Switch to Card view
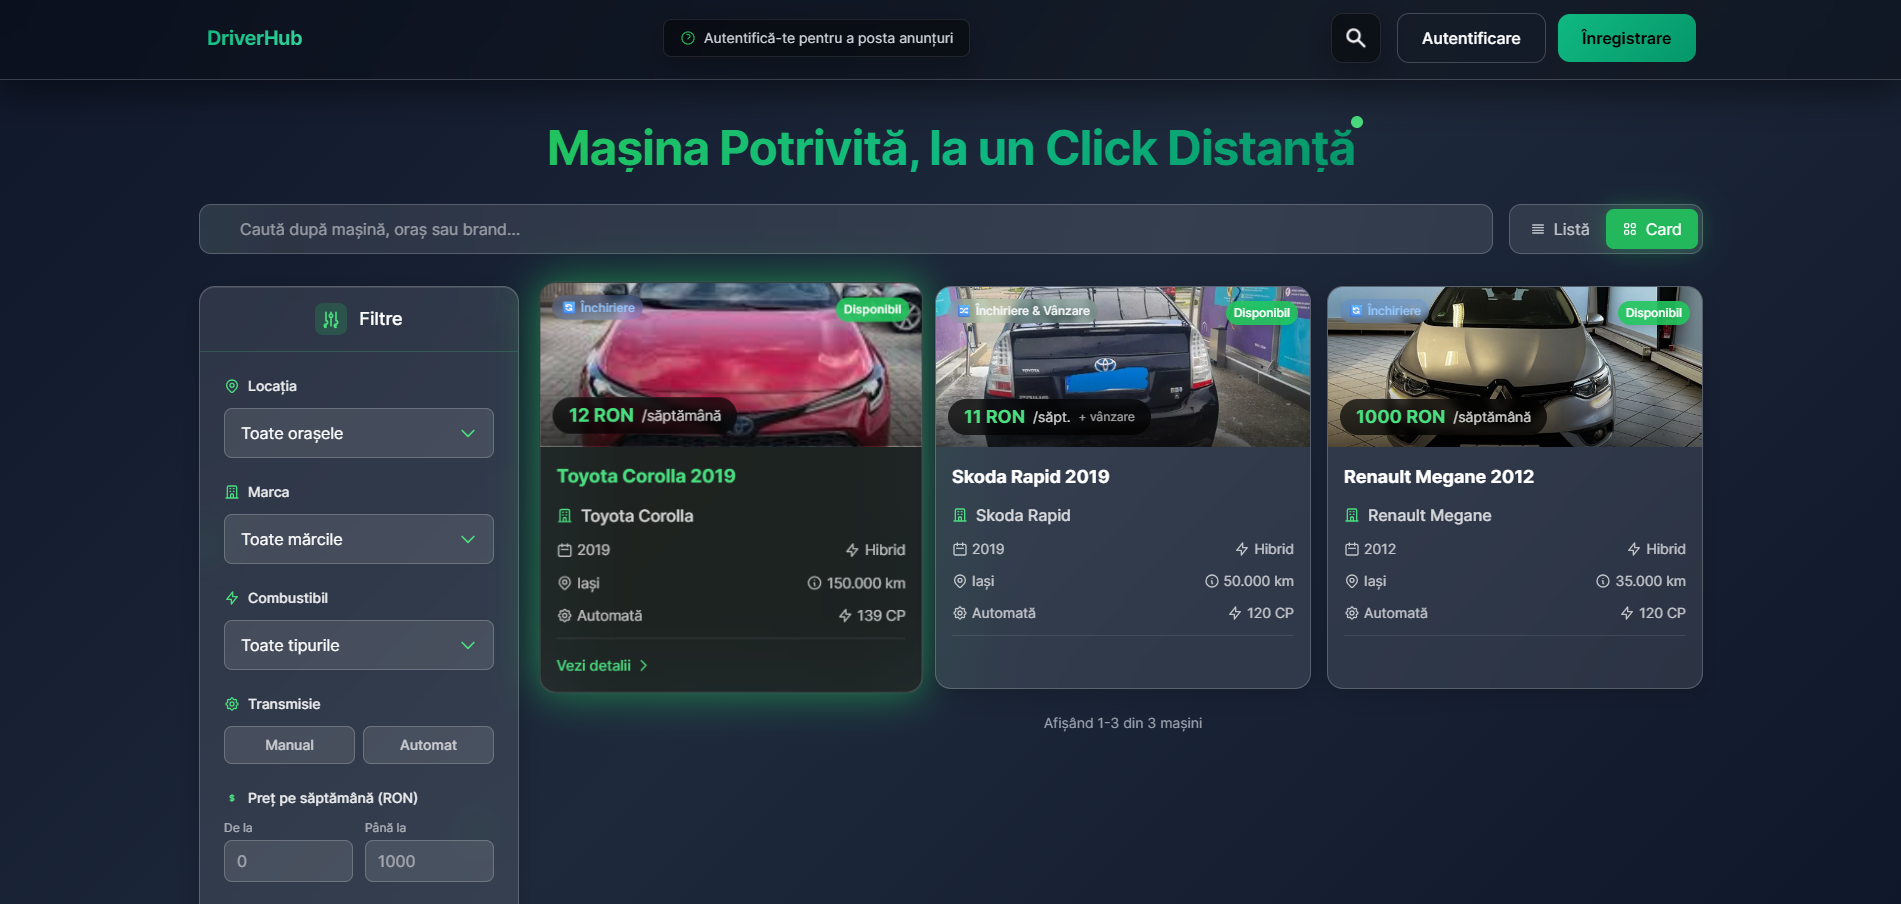The image size is (1901, 904). tap(1651, 229)
